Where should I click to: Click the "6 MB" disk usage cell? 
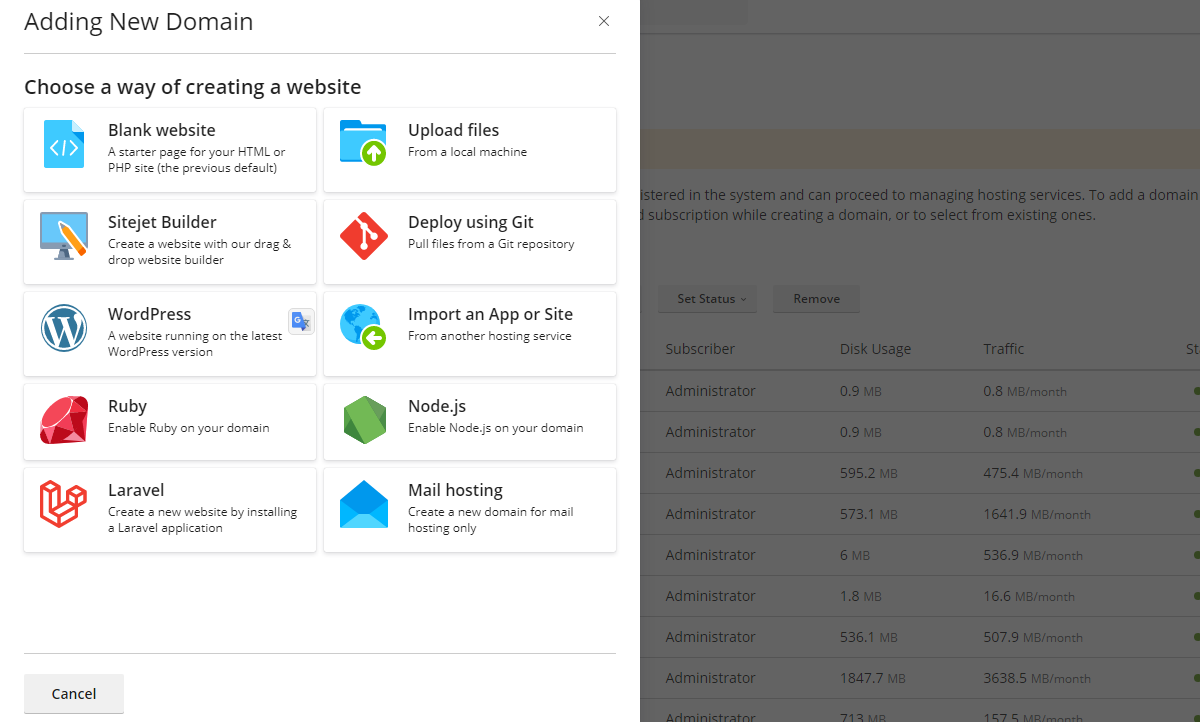[857, 555]
